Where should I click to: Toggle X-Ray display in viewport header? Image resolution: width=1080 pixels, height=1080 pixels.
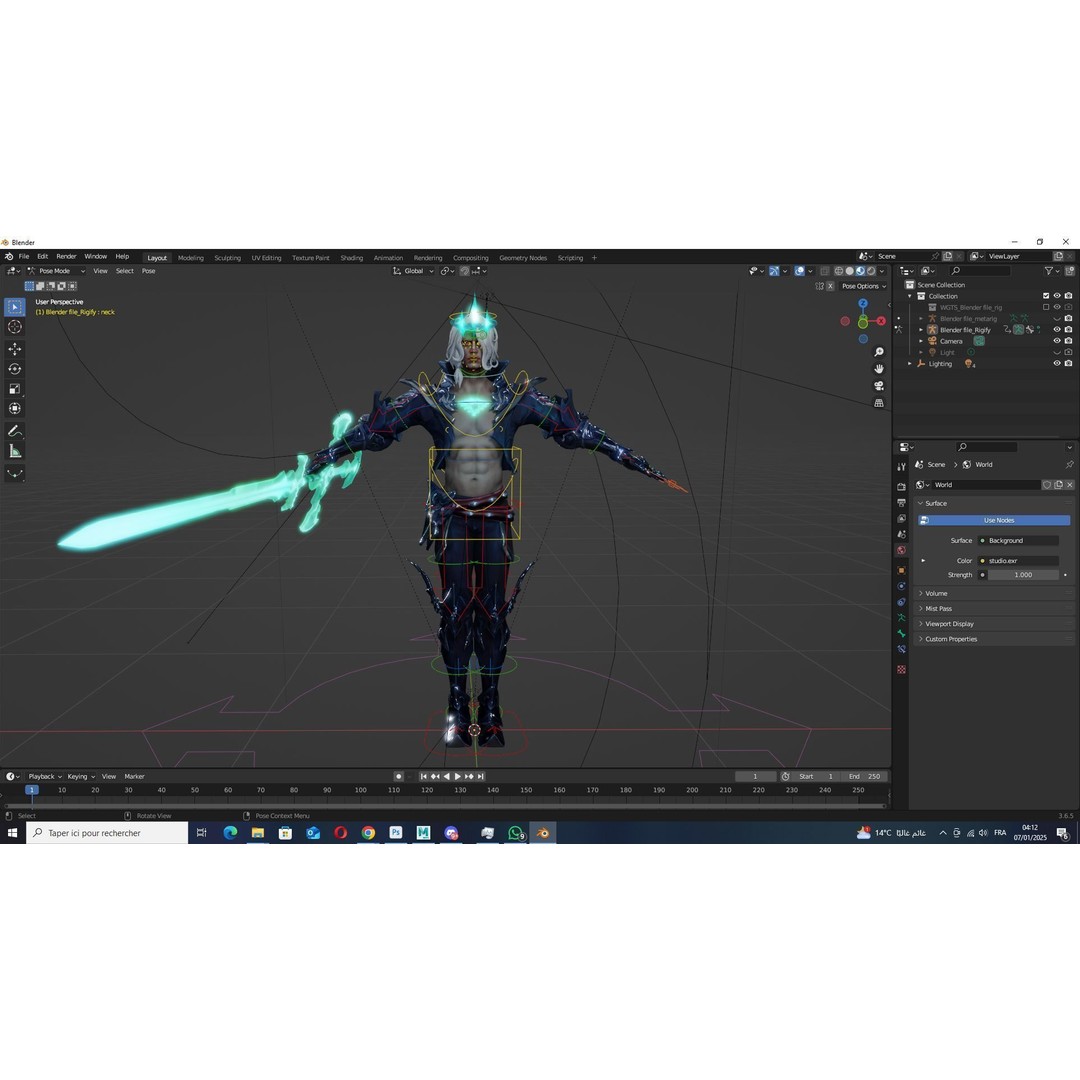(x=825, y=271)
